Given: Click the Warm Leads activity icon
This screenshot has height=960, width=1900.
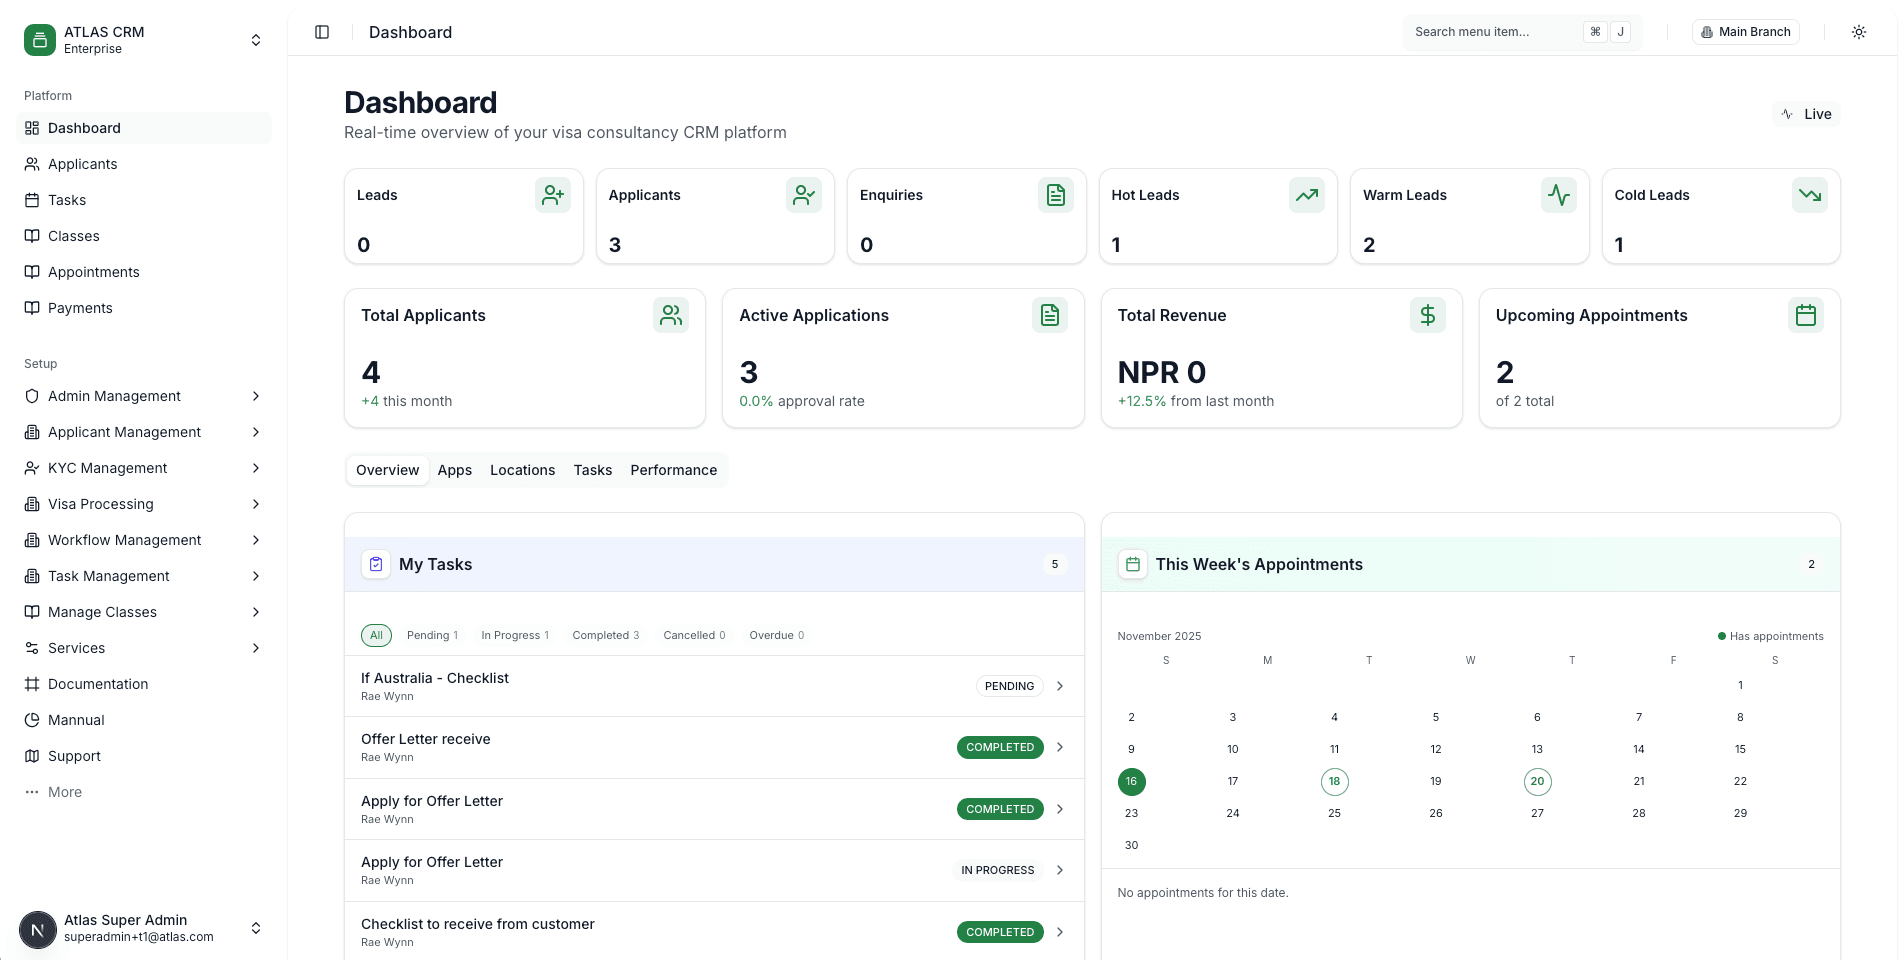Looking at the screenshot, I should 1559,195.
